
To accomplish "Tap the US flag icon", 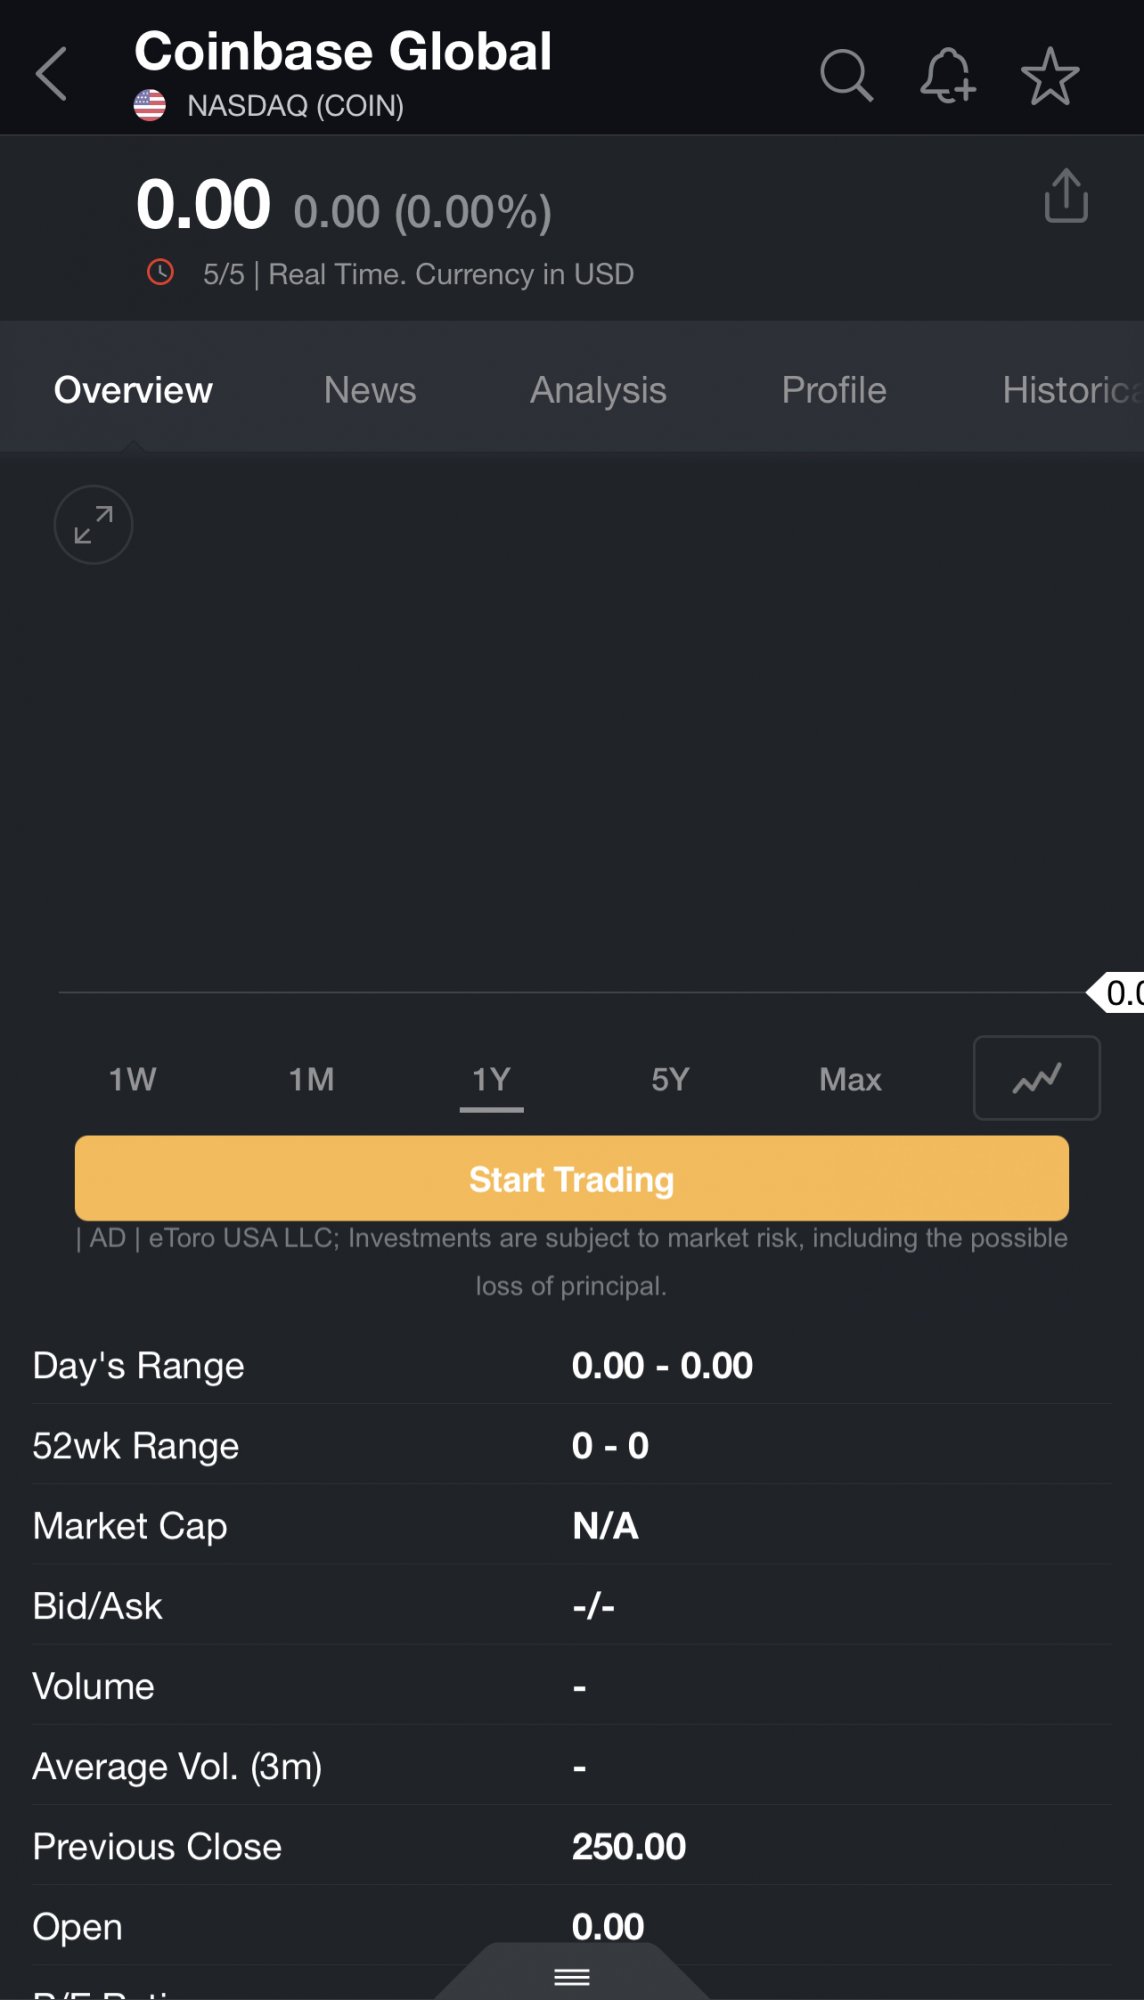I will click(x=150, y=105).
